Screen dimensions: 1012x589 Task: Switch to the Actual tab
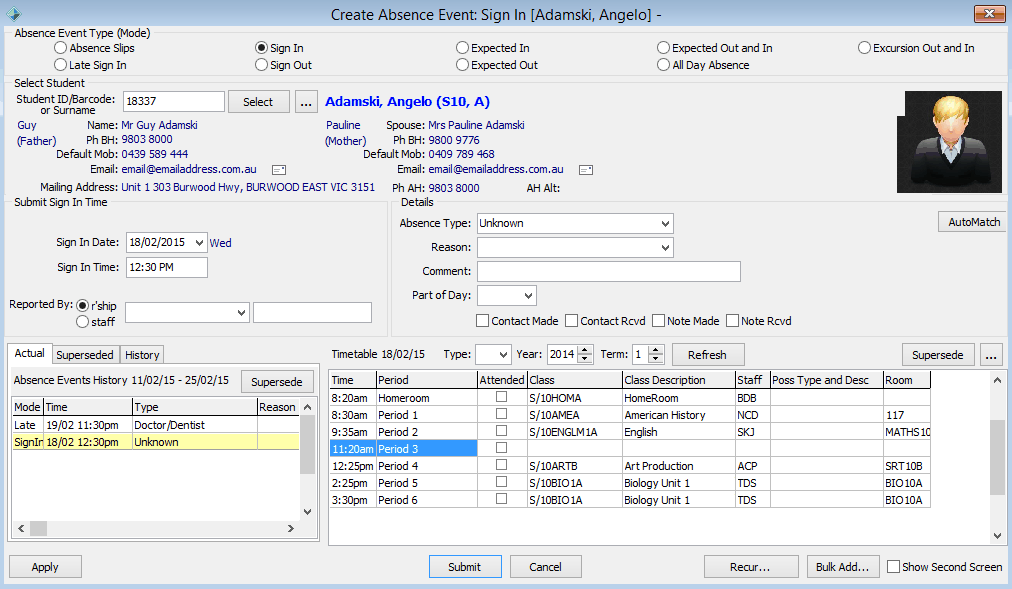tap(30, 354)
